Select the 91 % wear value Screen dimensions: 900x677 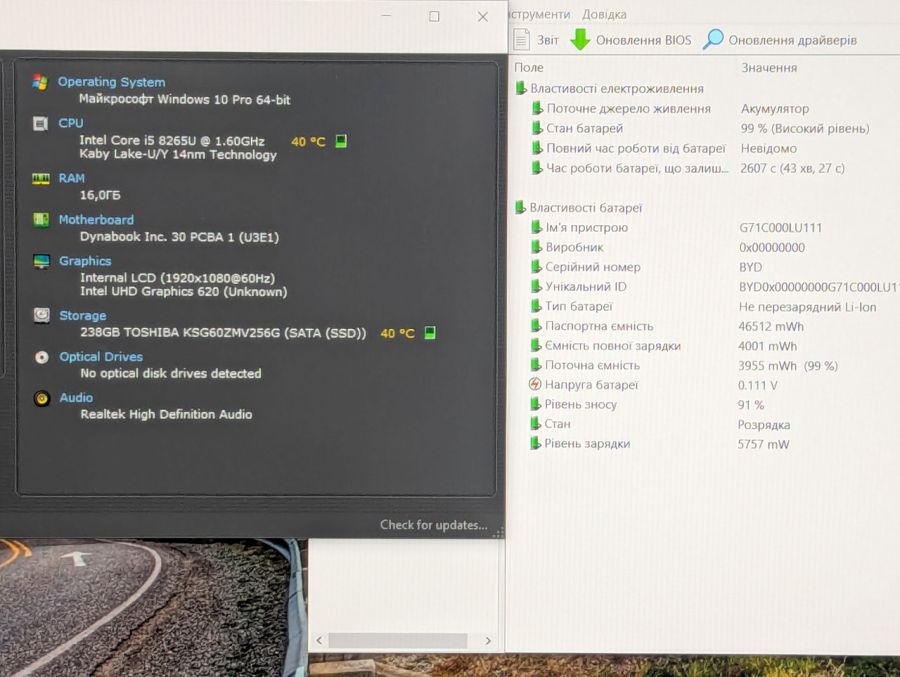coord(751,405)
